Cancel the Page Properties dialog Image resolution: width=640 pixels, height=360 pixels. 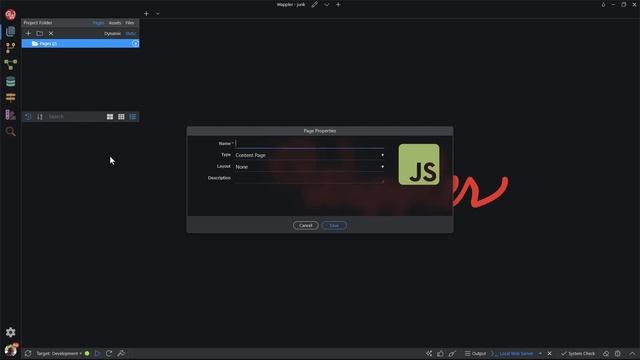305,225
